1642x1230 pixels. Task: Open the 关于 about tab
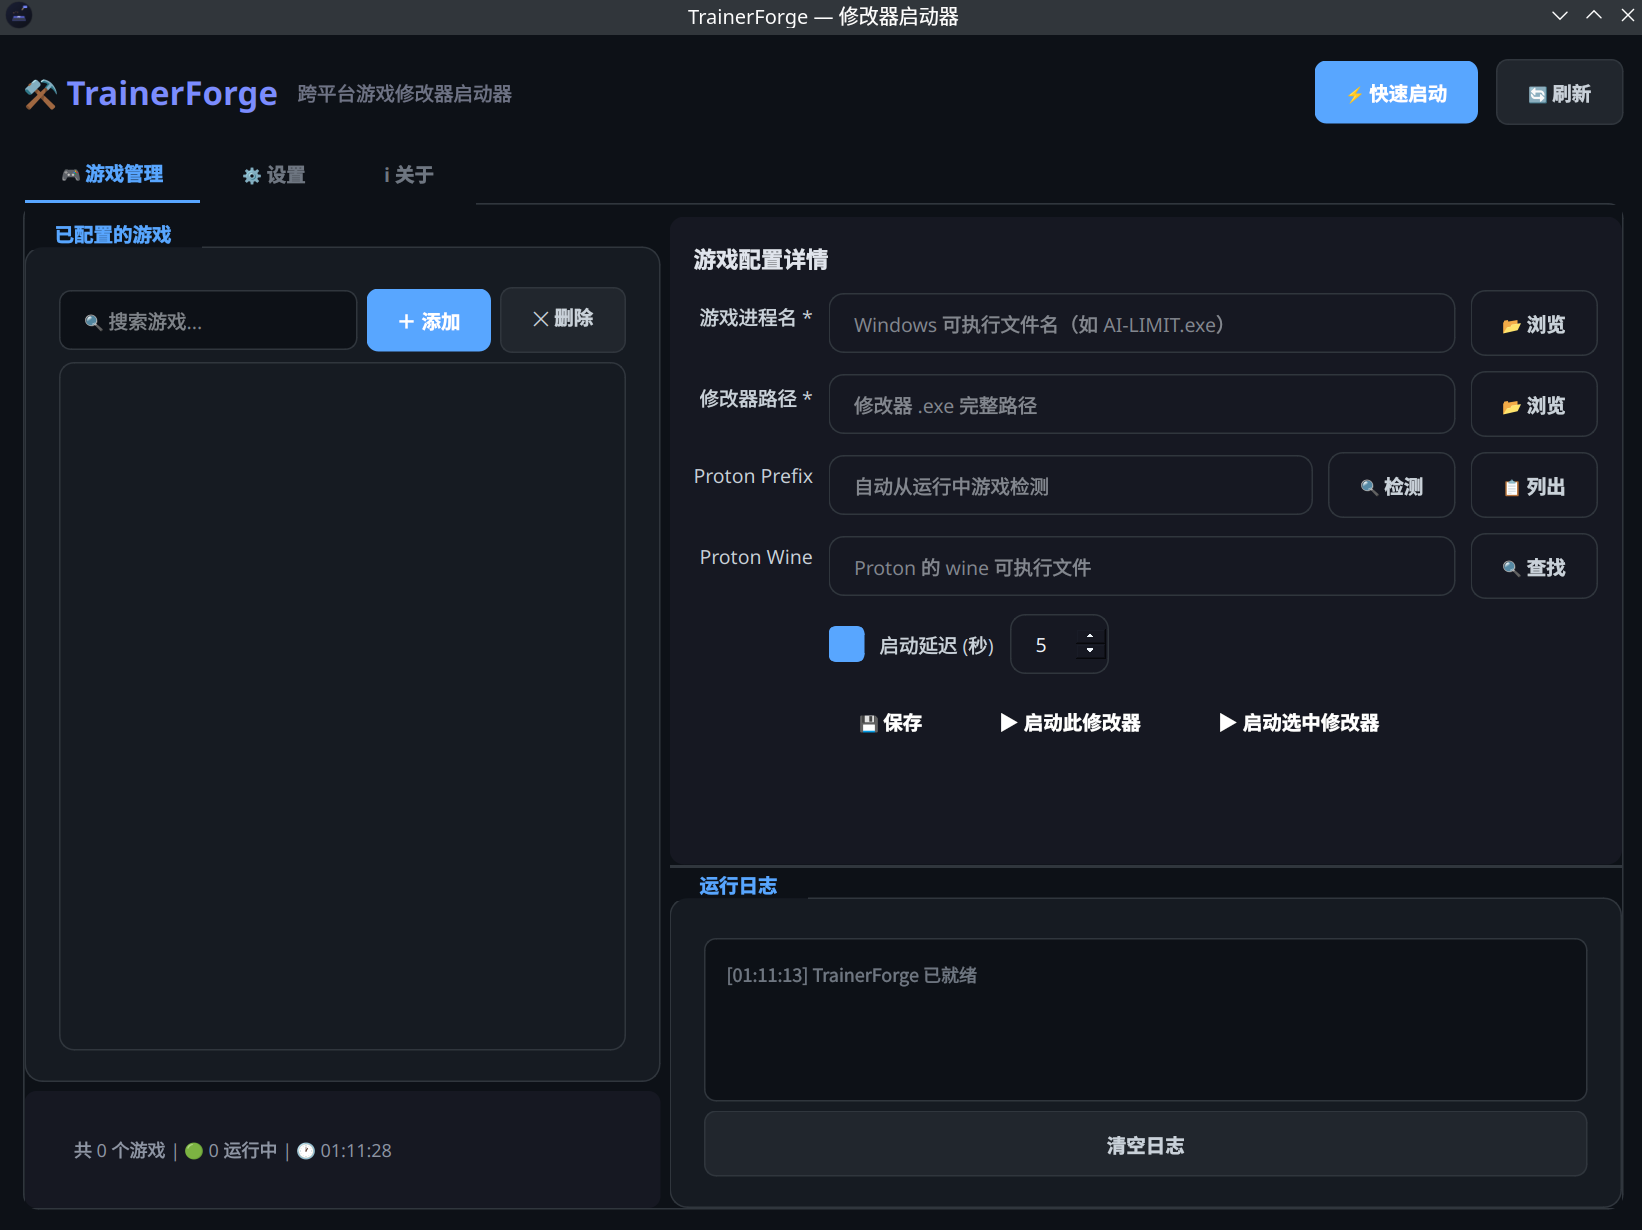tap(409, 175)
